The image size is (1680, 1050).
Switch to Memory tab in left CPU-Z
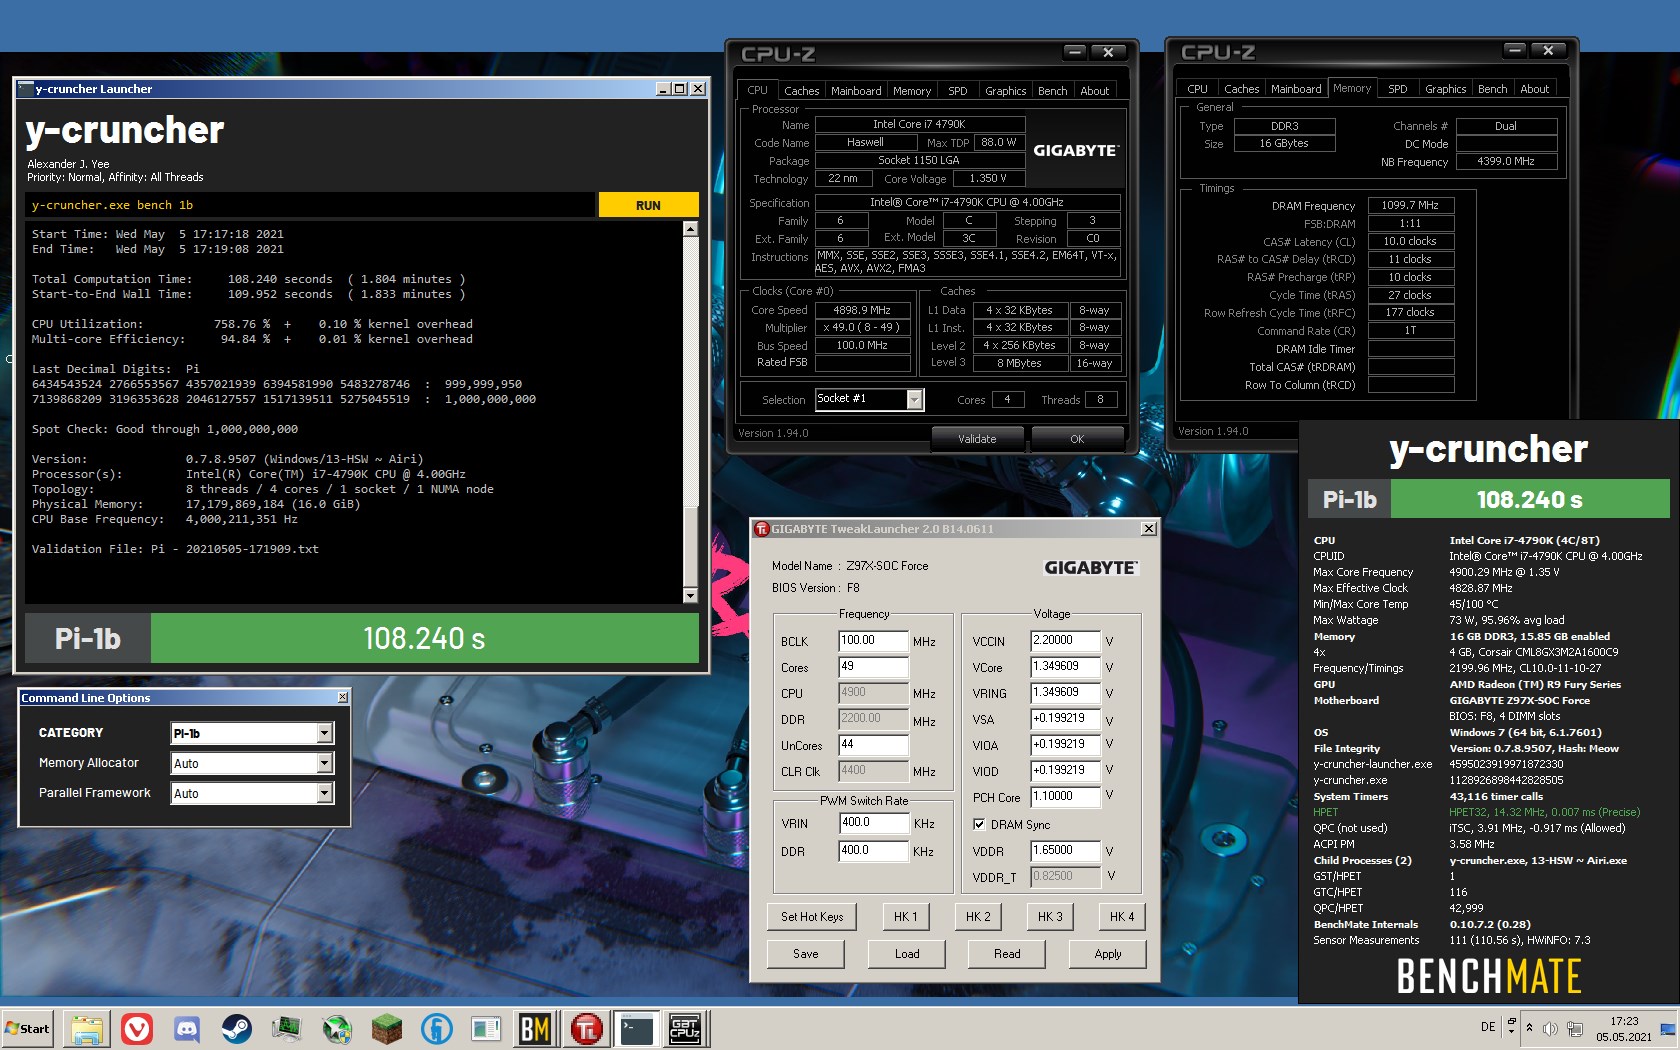click(x=912, y=91)
